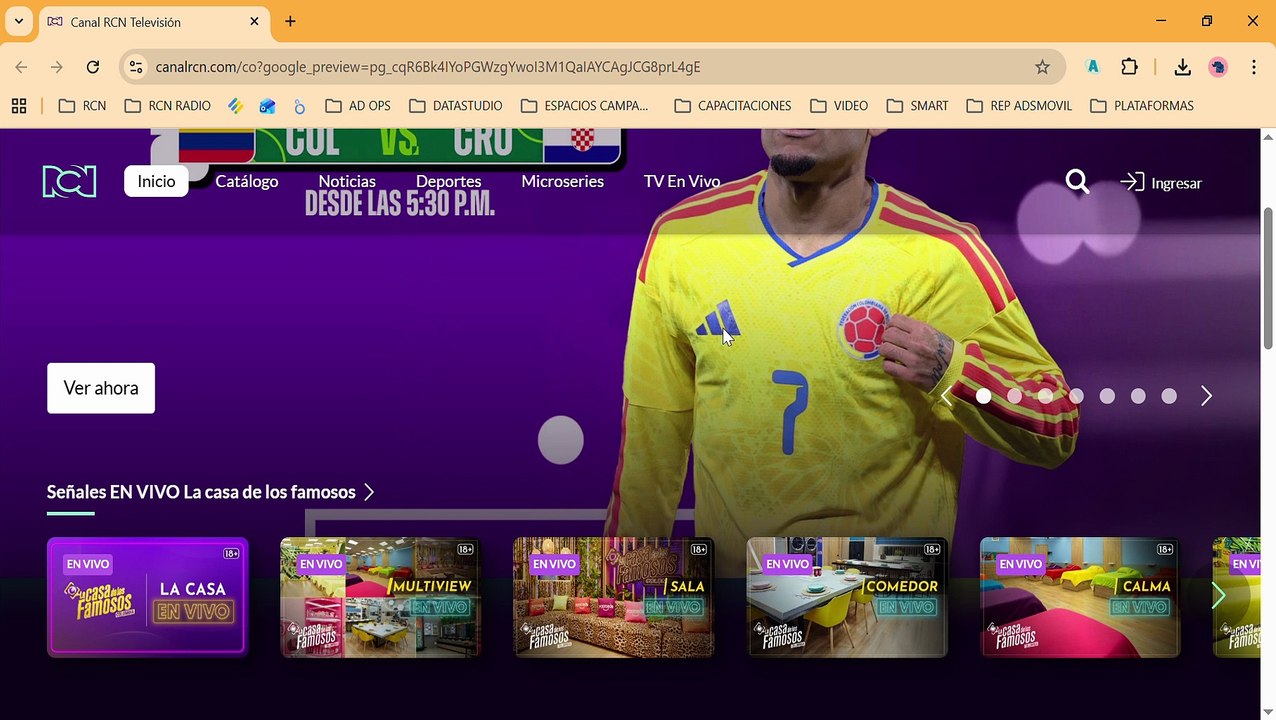Open a new tab with the plus icon

290,21
